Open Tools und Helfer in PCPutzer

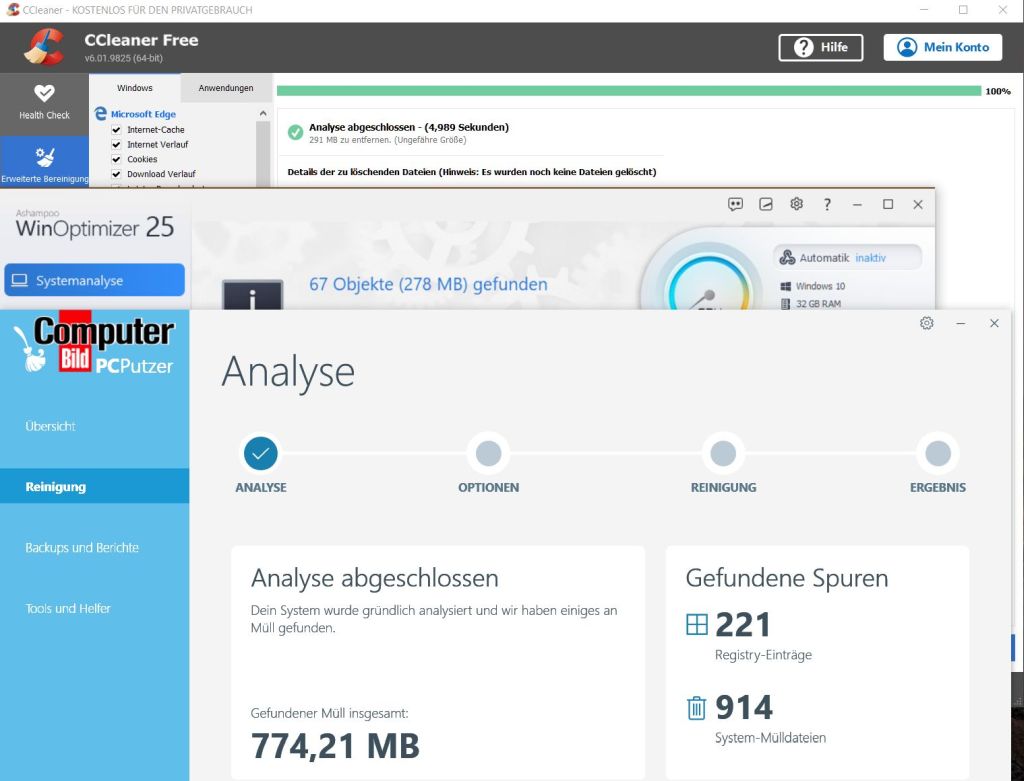[68, 608]
